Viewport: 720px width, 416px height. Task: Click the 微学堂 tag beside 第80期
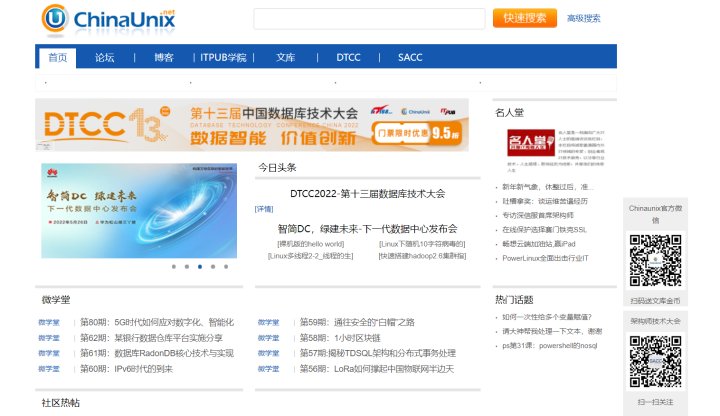tap(49, 323)
